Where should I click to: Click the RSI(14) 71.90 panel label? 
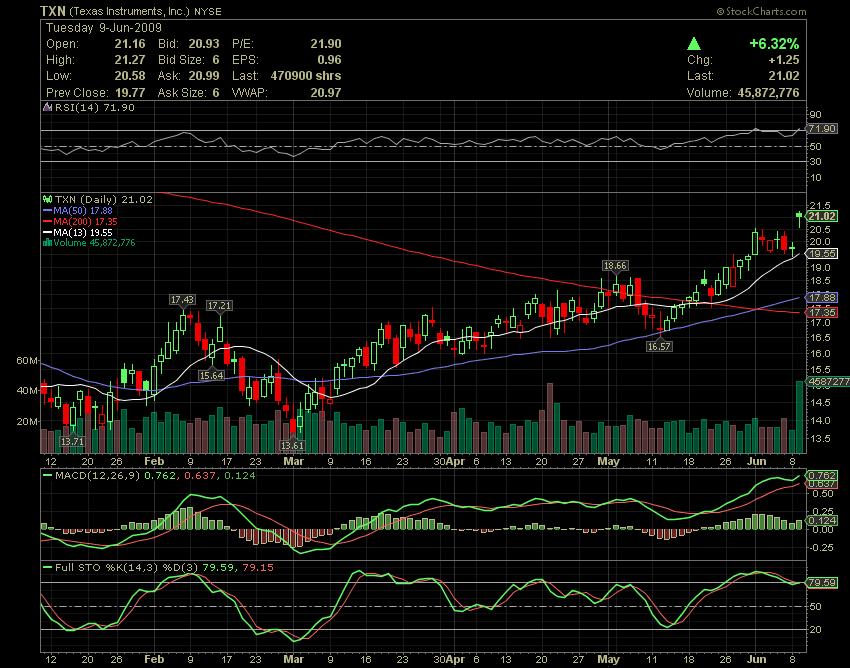point(94,107)
